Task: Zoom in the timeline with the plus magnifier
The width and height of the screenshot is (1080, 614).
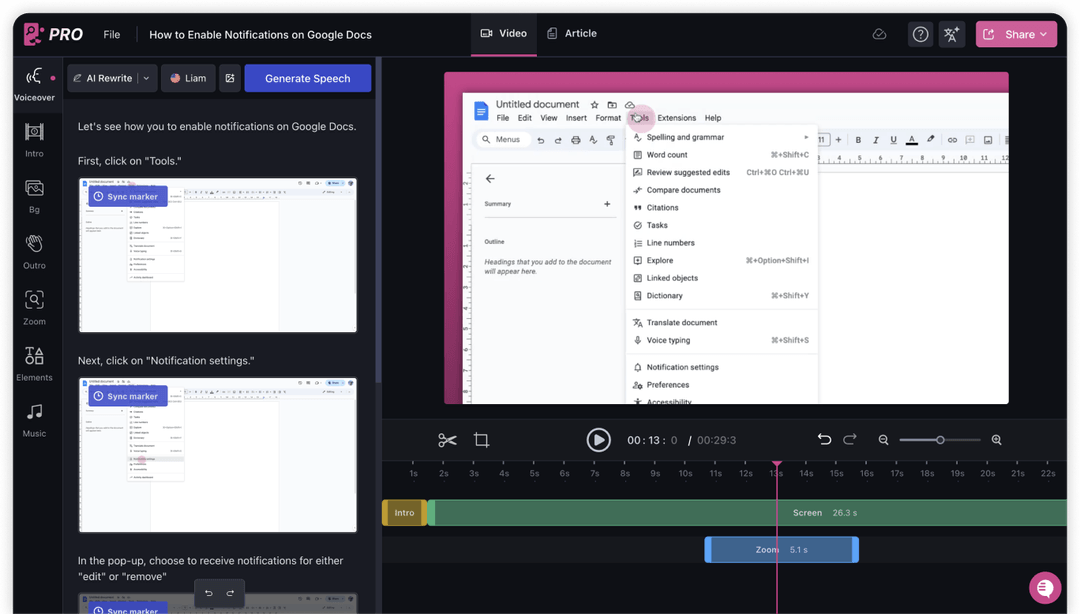Action: 996,440
